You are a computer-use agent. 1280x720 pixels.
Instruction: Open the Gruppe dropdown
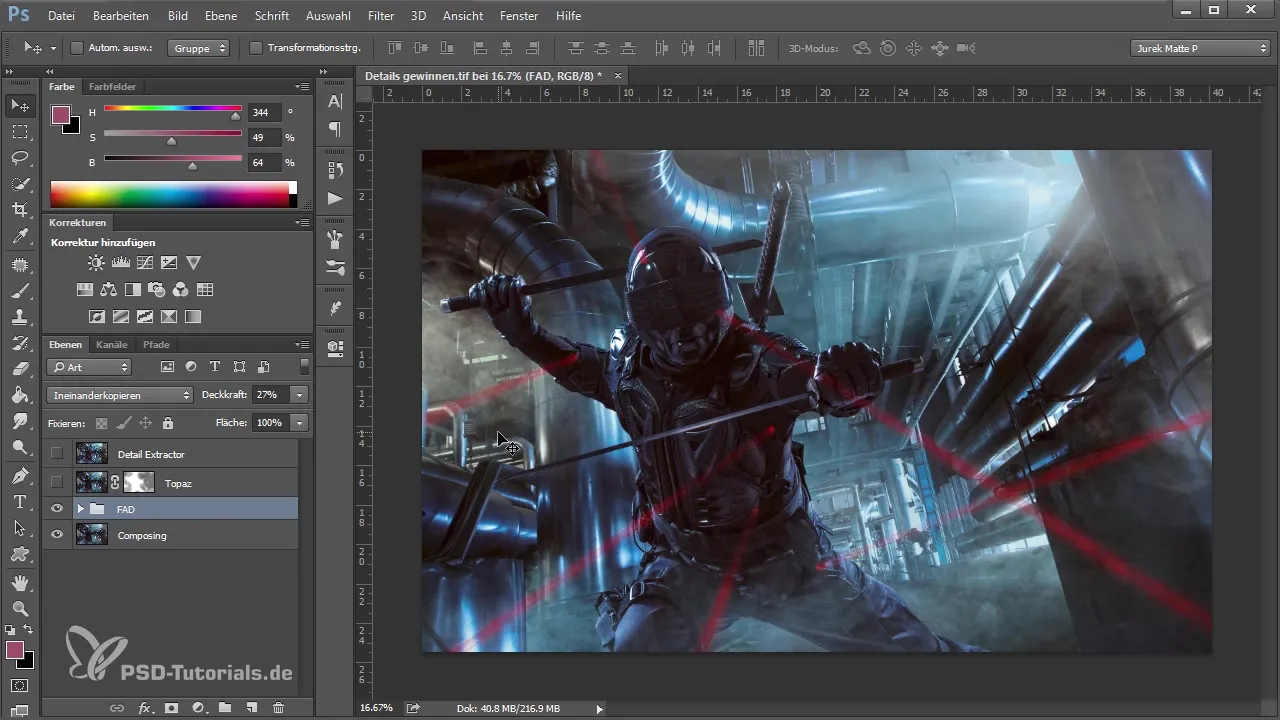(x=198, y=48)
